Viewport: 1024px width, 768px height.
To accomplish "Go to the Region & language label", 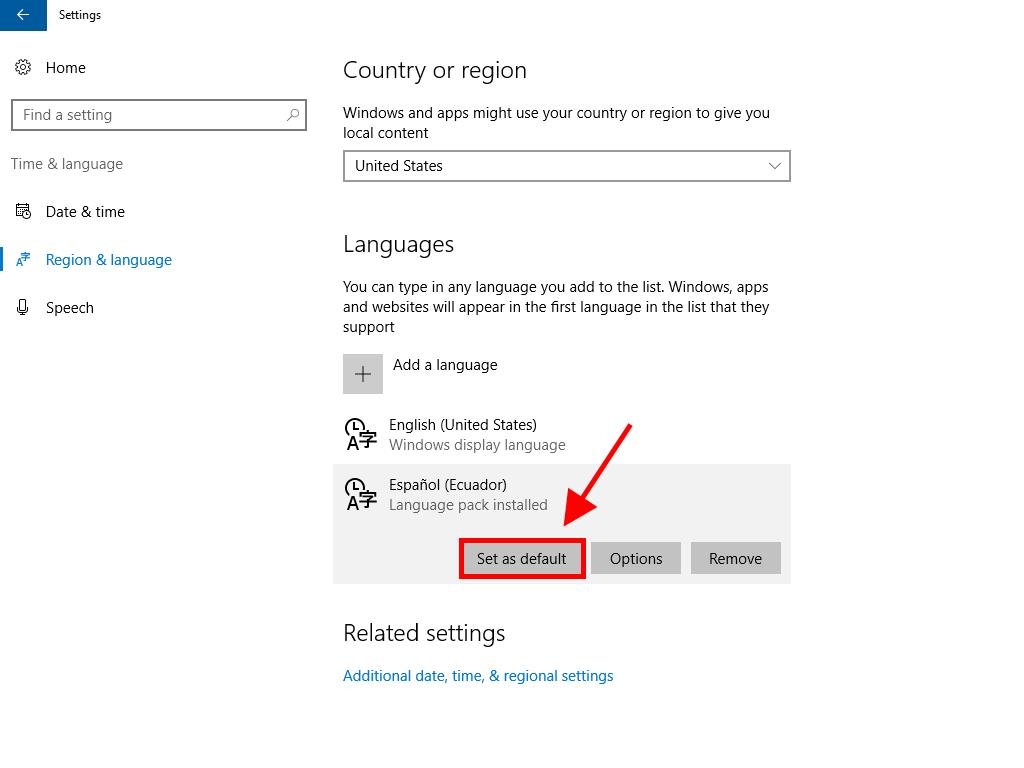I will tap(109, 260).
